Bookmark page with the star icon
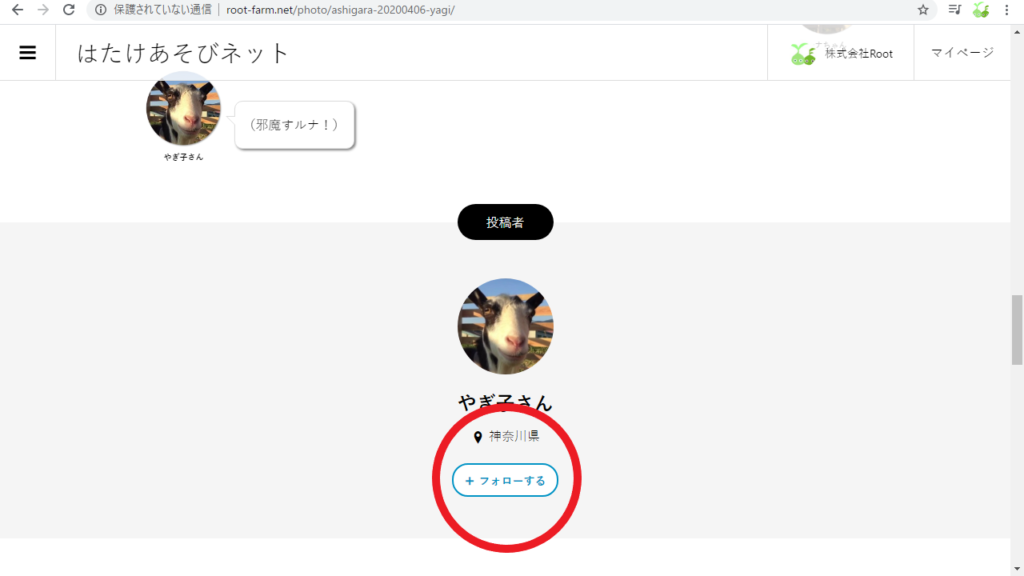 point(923,10)
